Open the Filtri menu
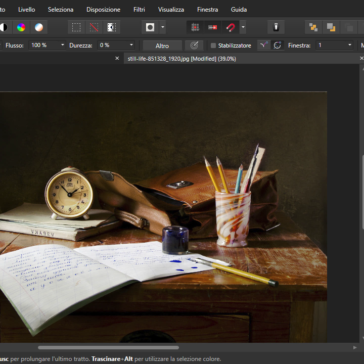Viewport: 364px width, 364px height. click(139, 9)
